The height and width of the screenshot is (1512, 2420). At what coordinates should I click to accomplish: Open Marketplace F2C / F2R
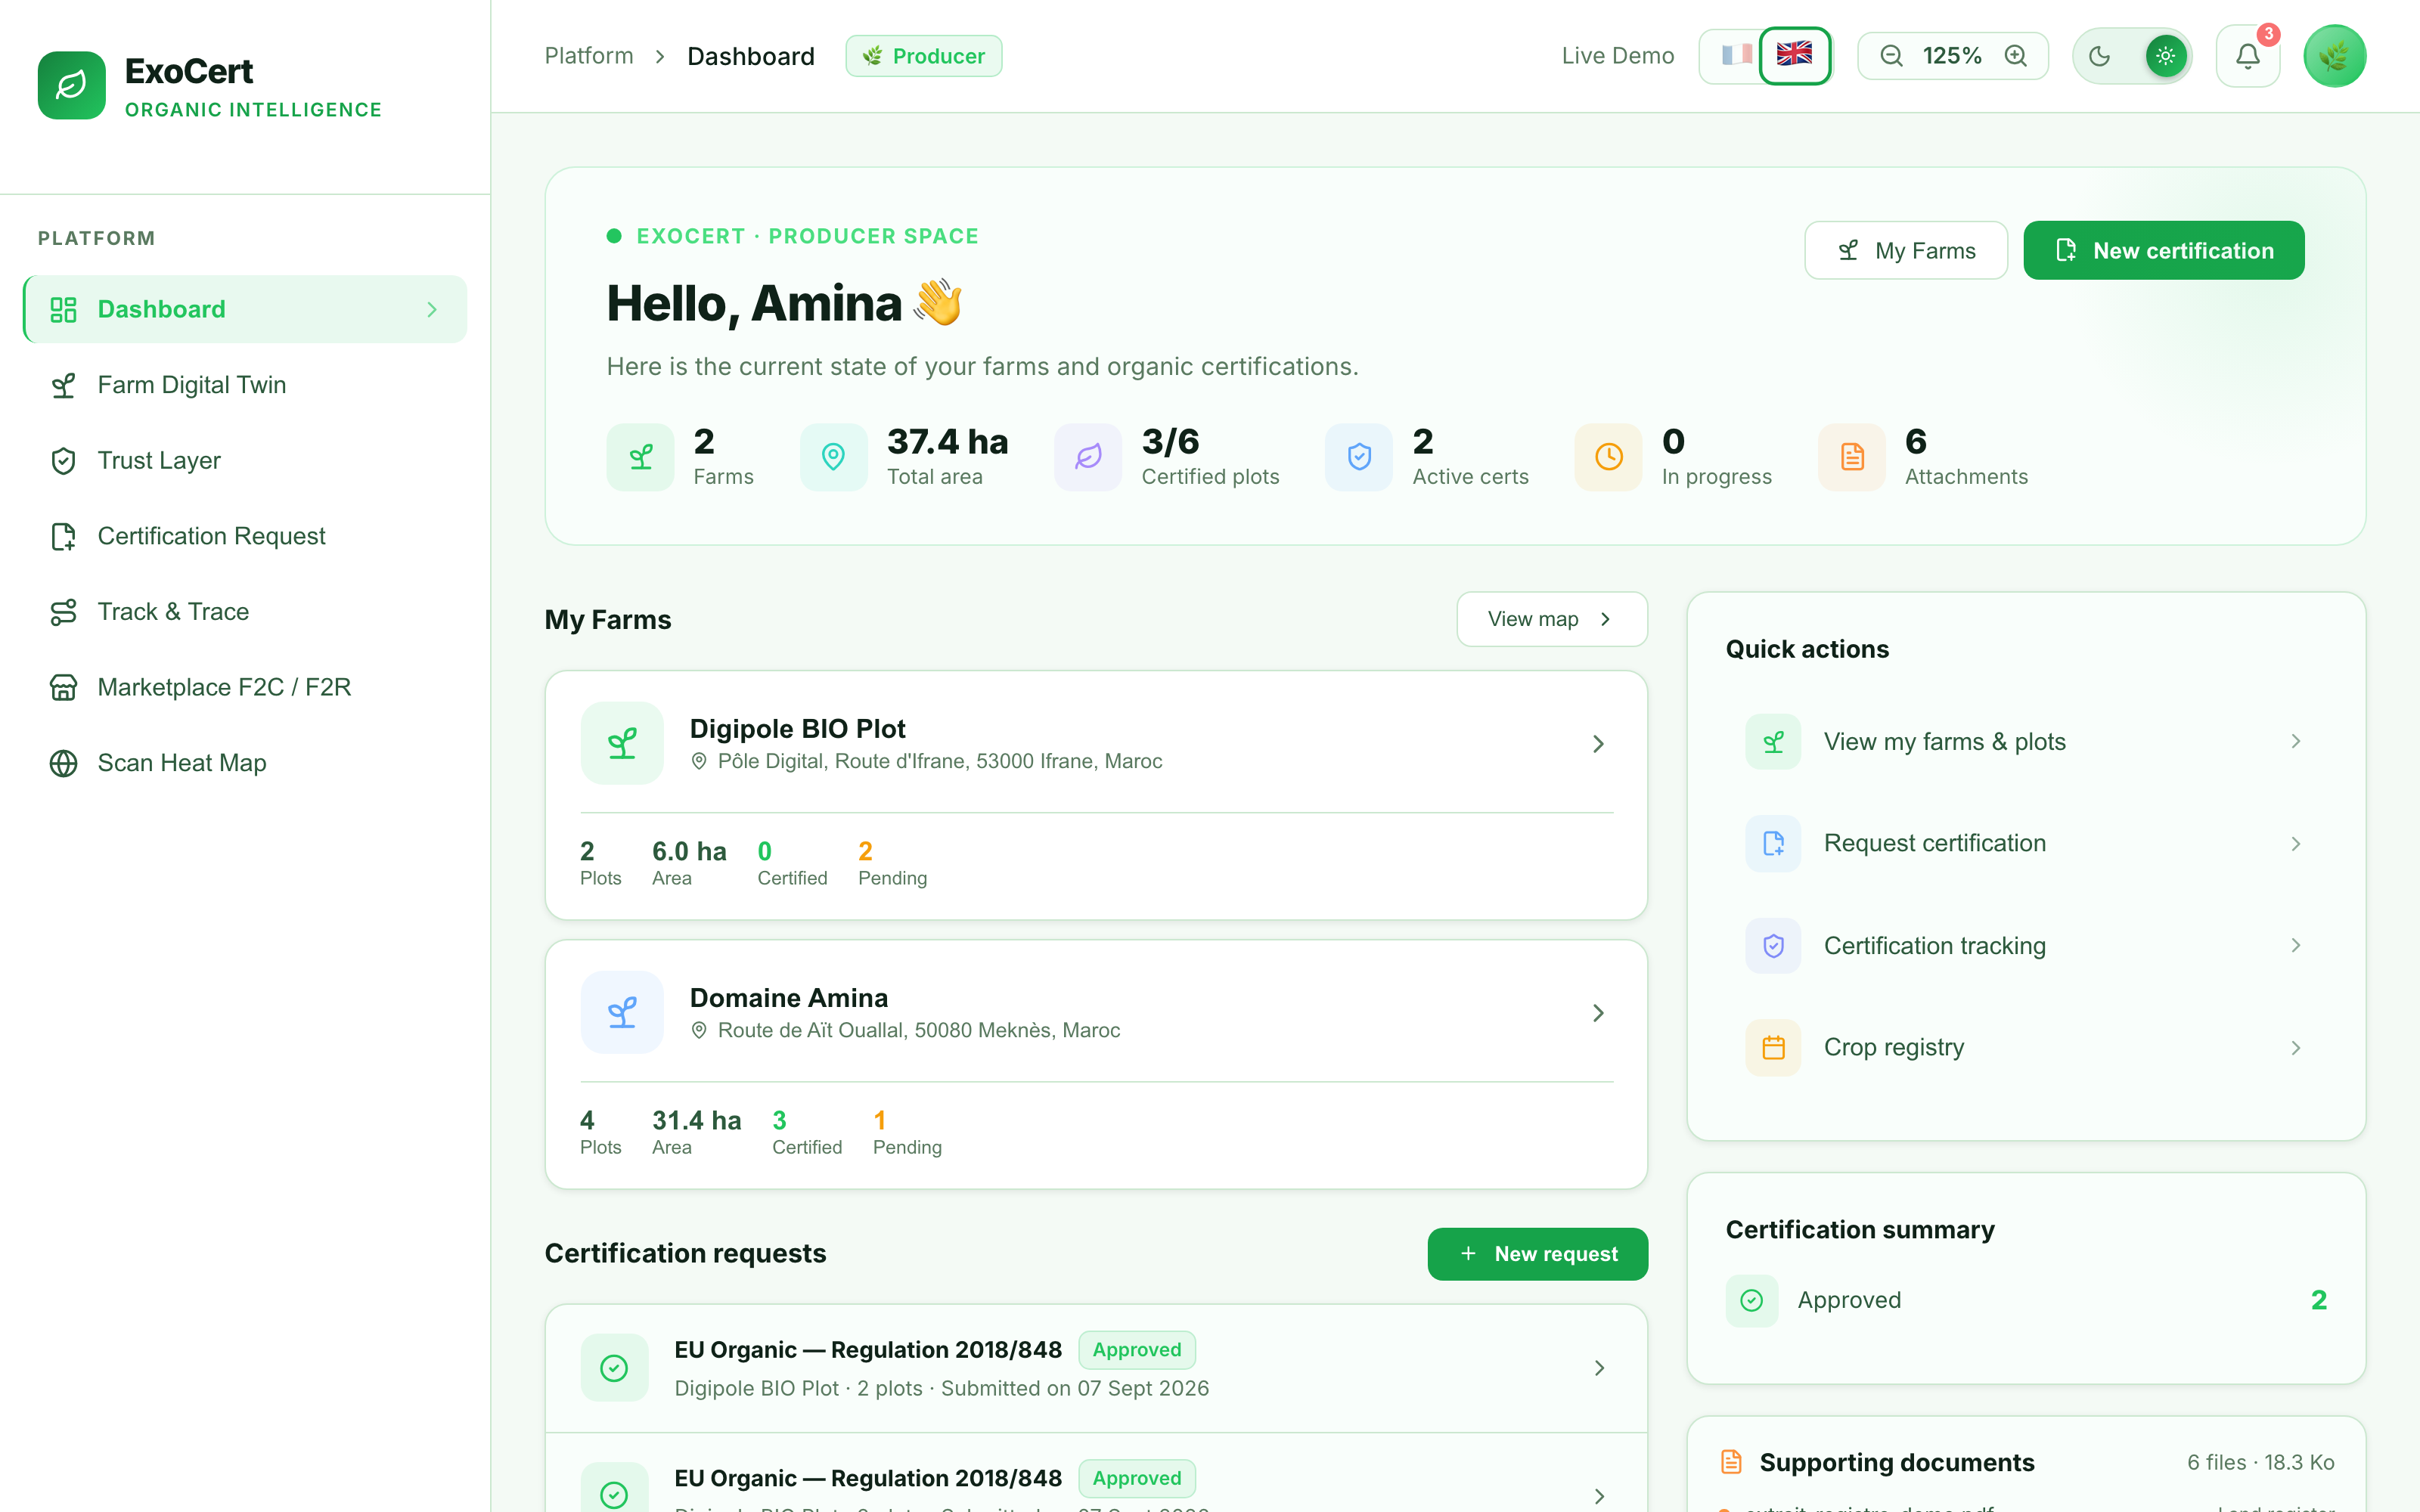(x=245, y=687)
